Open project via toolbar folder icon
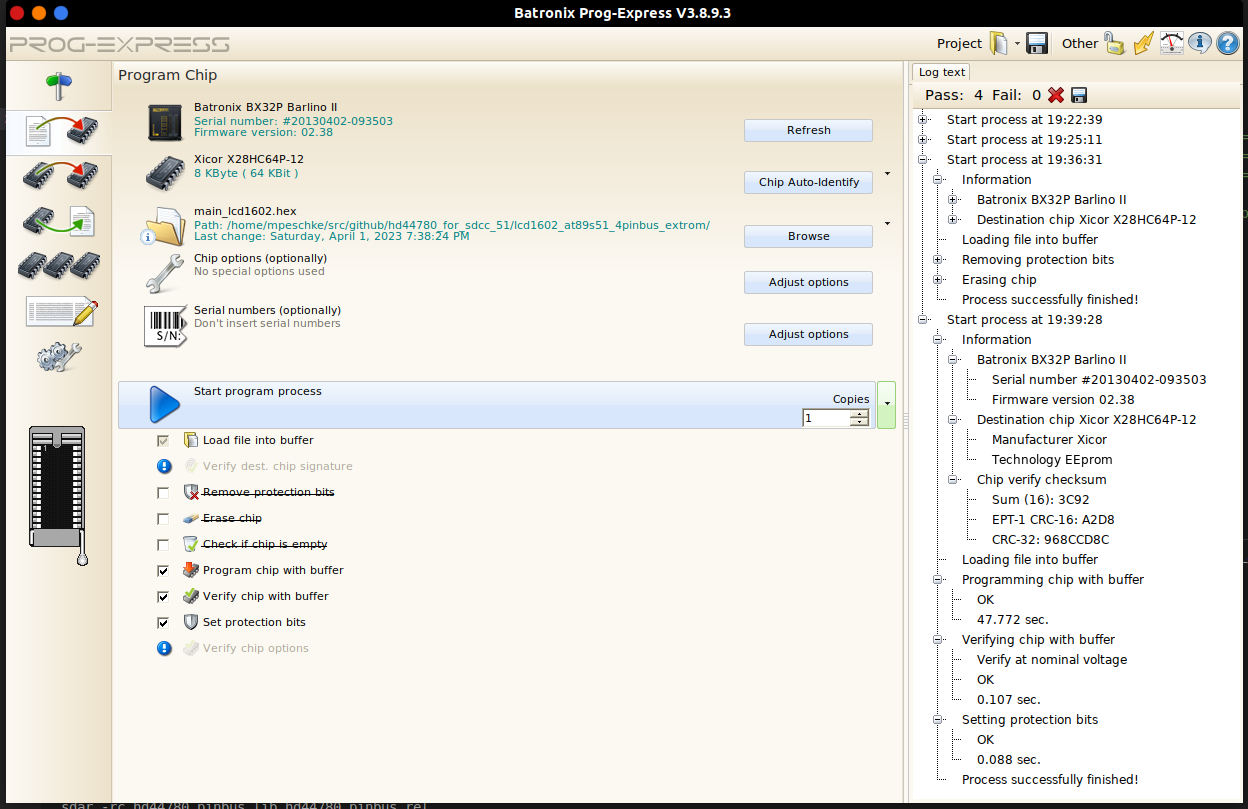 (x=998, y=43)
